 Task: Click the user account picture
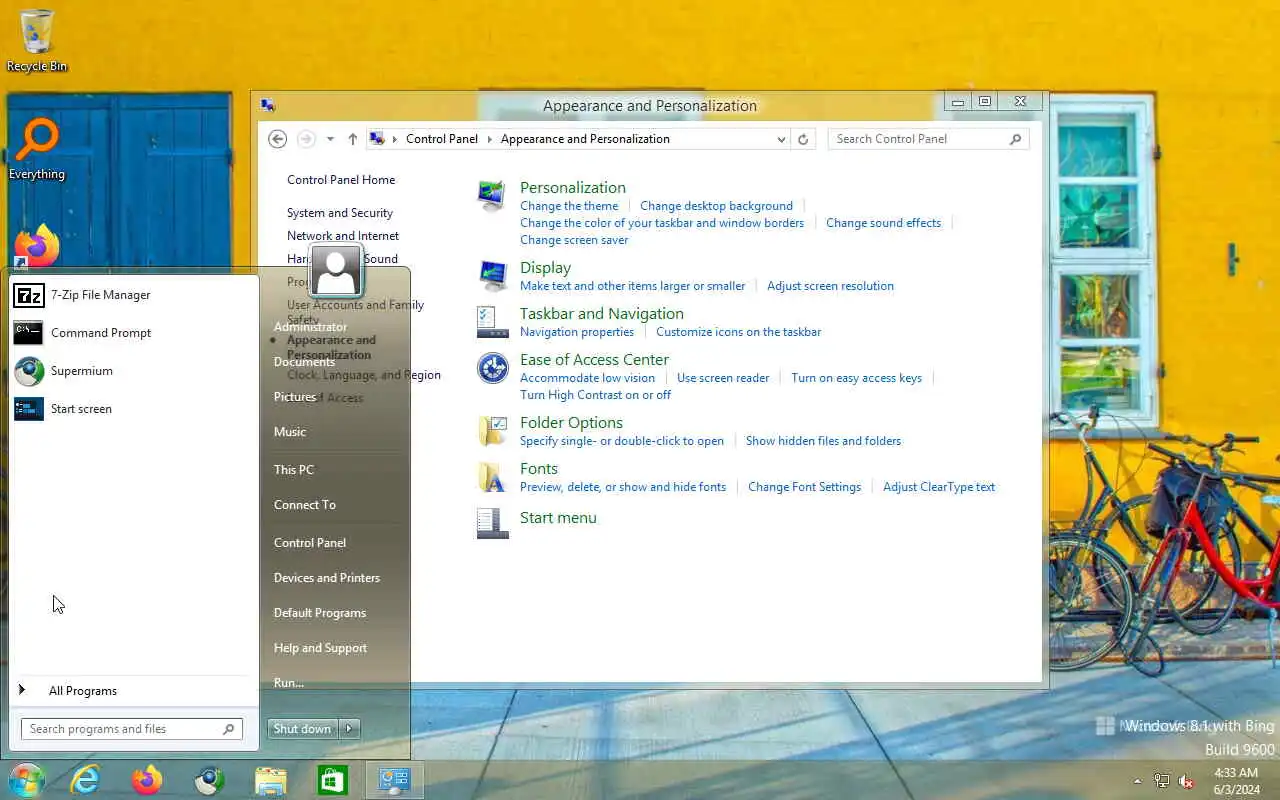tap(336, 270)
